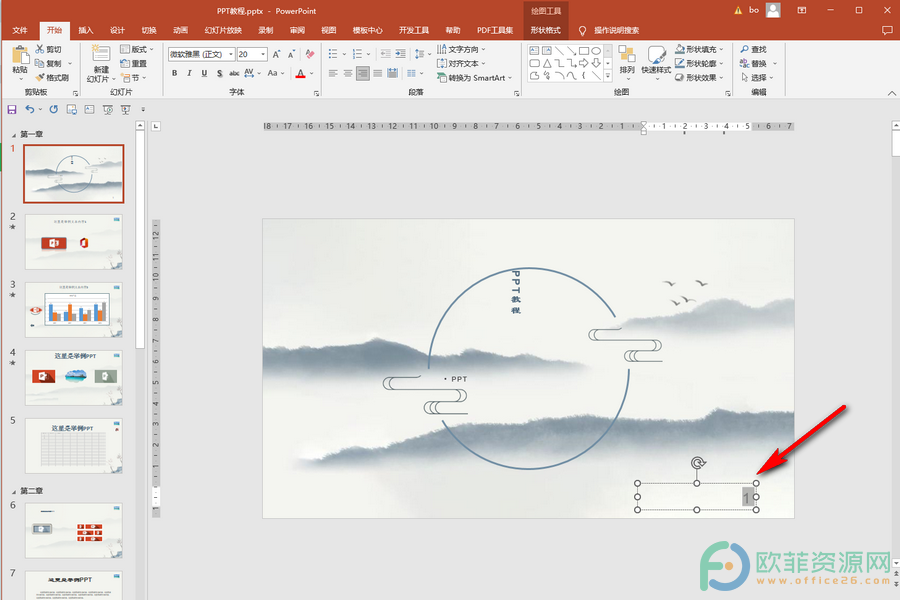Click the rotate handle above selected textbox
Viewport: 900px width, 600px height.
pos(697,463)
